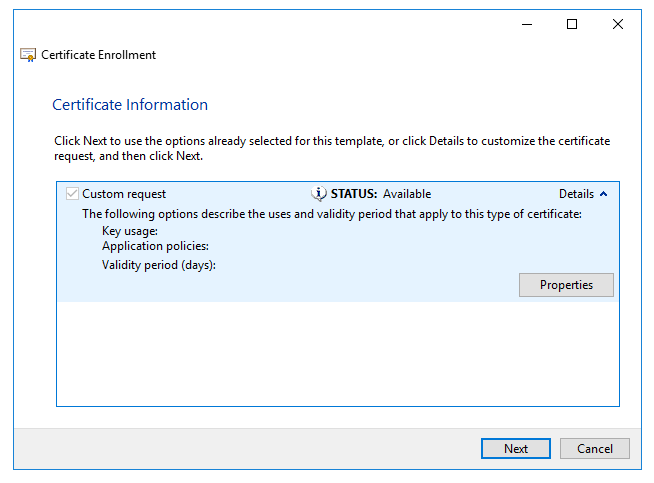Minimize the Certificate Enrollment window
This screenshot has width=654, height=483.
[x=526, y=24]
